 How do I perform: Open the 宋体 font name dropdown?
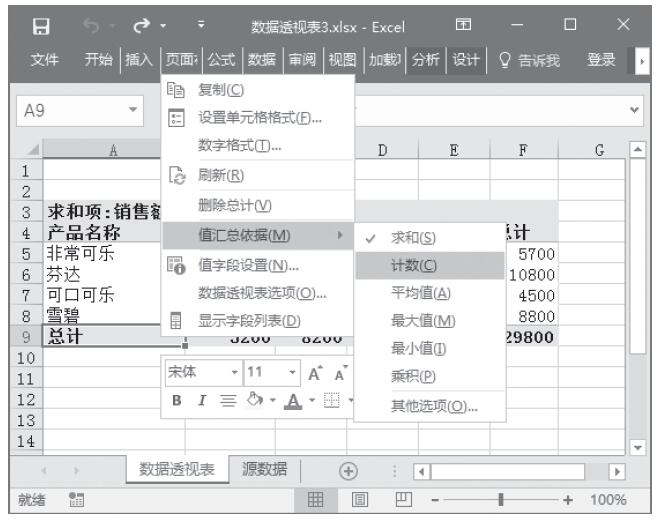pos(234,374)
